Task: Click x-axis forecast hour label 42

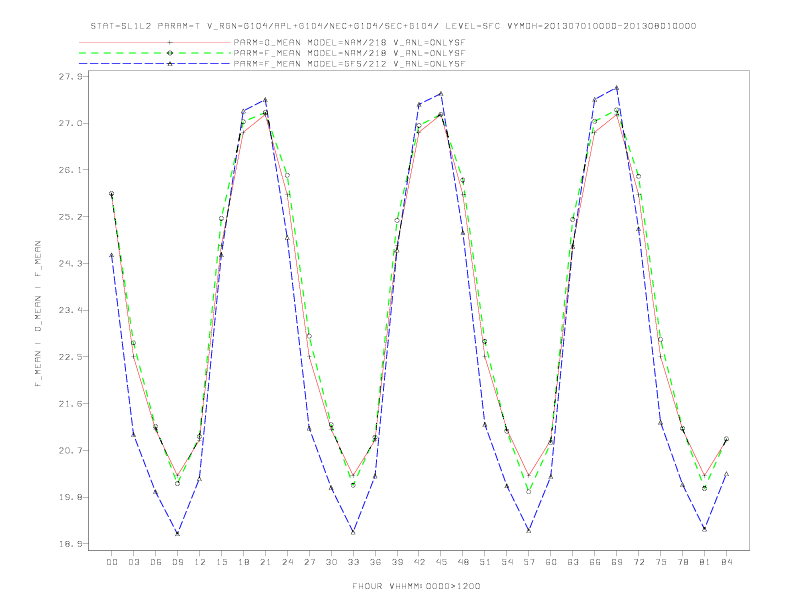Action: pos(419,562)
